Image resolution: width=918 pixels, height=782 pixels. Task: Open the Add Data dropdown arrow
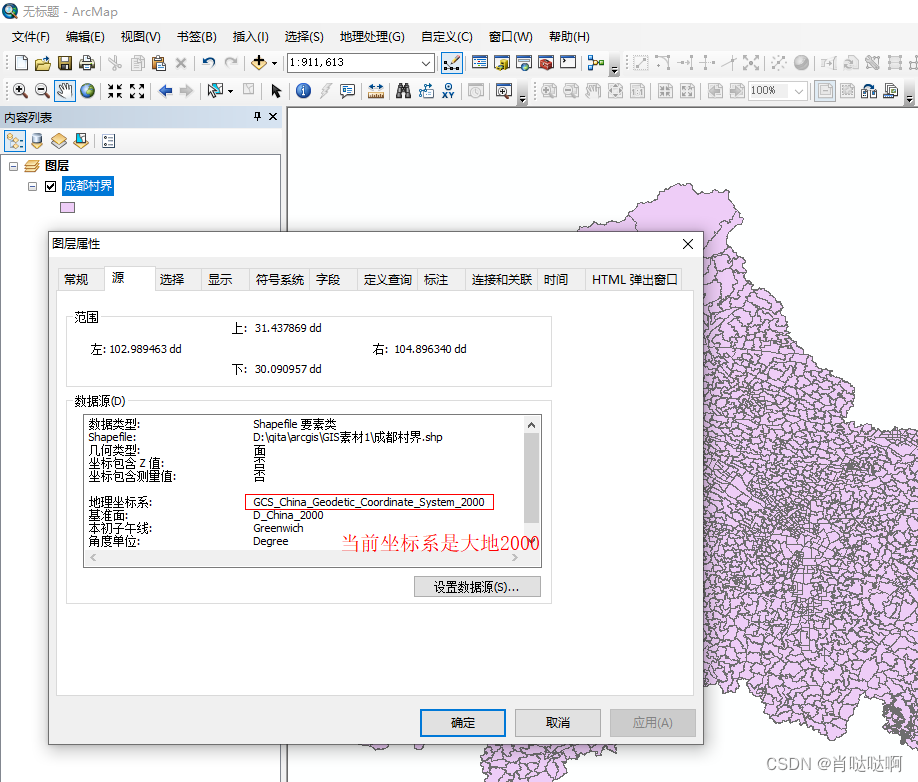pos(274,63)
